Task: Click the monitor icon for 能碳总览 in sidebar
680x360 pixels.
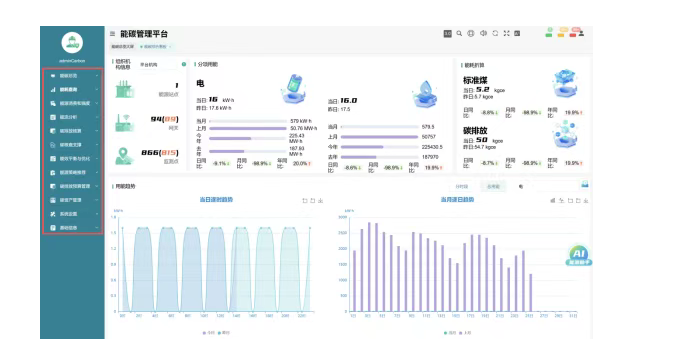Action: click(53, 76)
